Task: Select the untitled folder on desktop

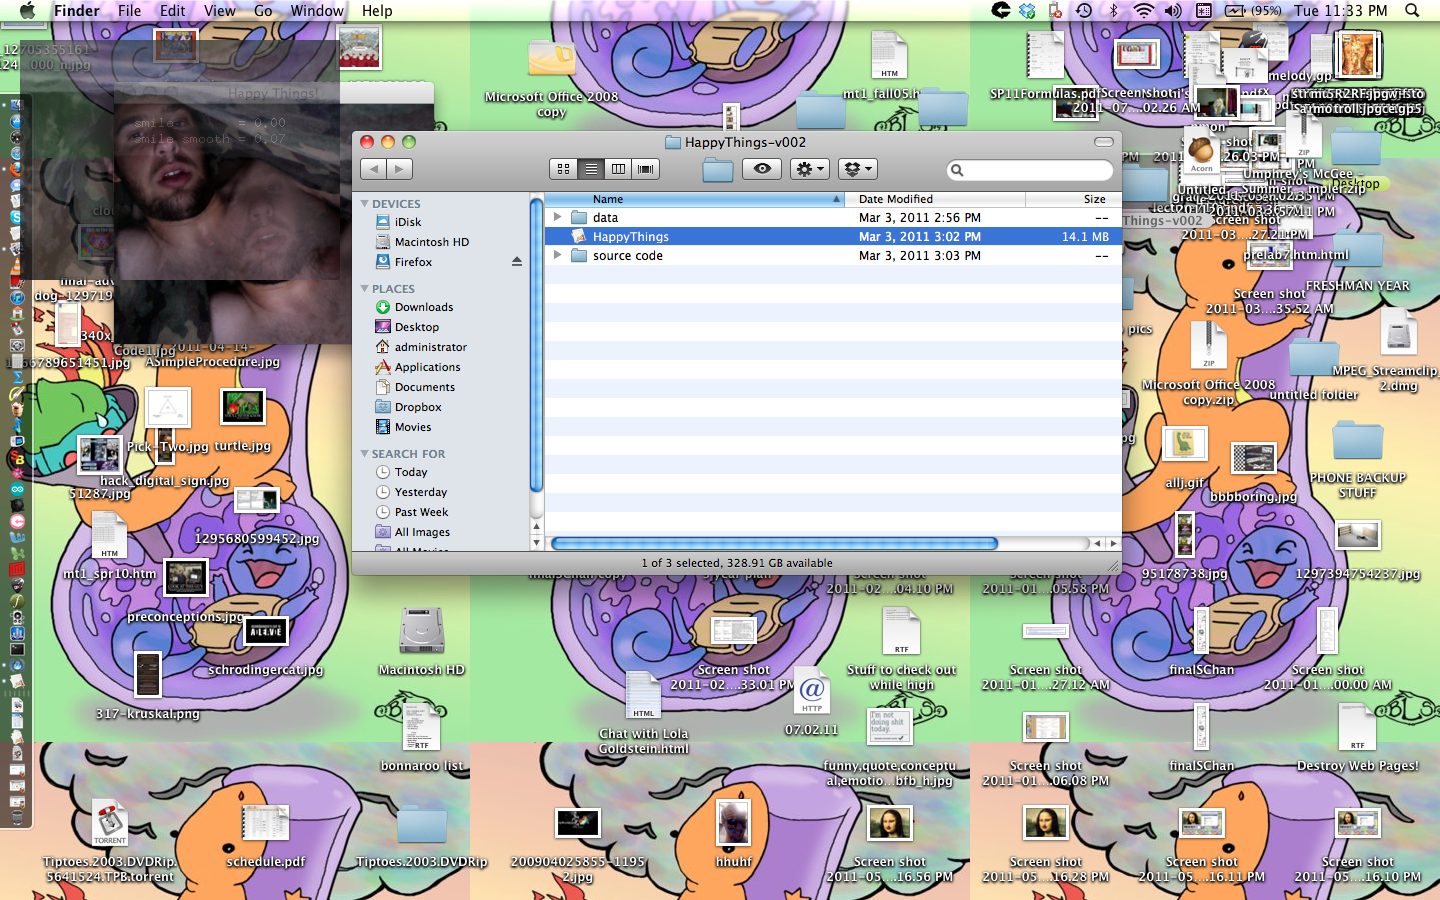Action: (1313, 359)
